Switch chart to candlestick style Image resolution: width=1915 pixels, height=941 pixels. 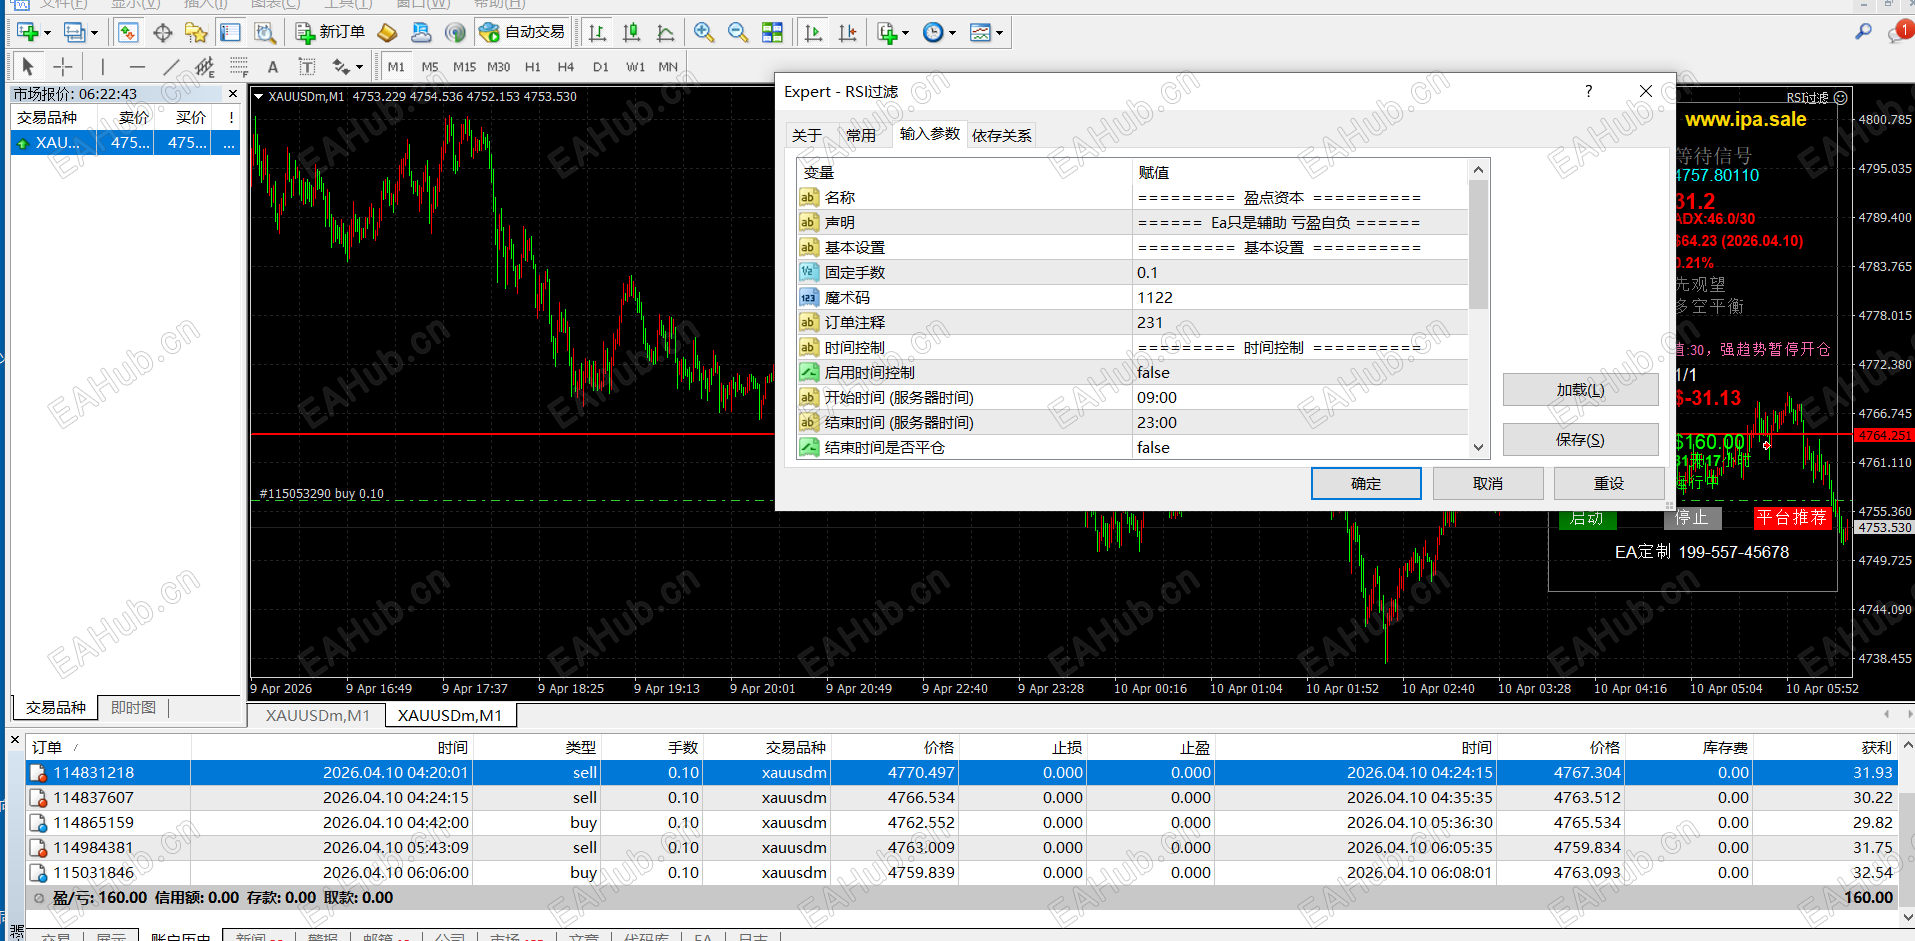[x=631, y=32]
